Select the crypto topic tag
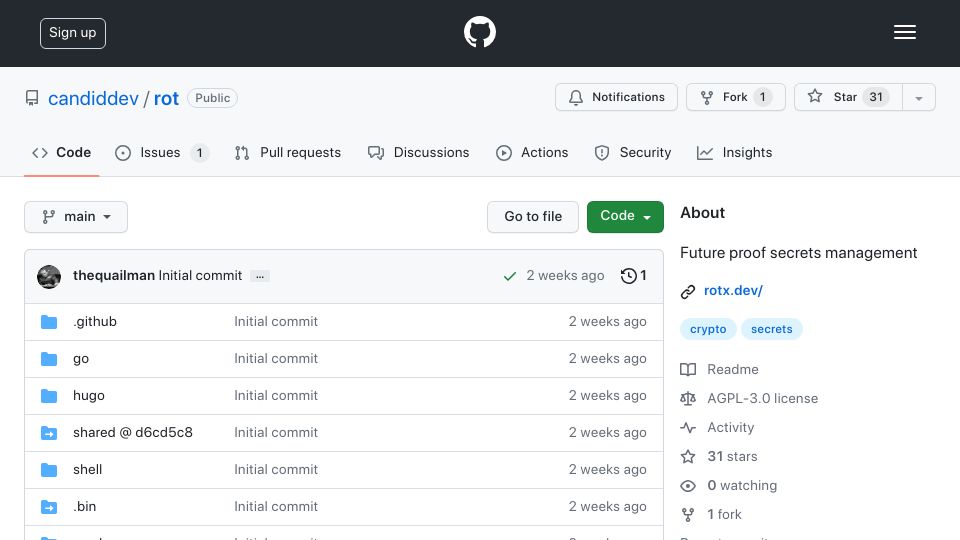 pyautogui.click(x=708, y=329)
